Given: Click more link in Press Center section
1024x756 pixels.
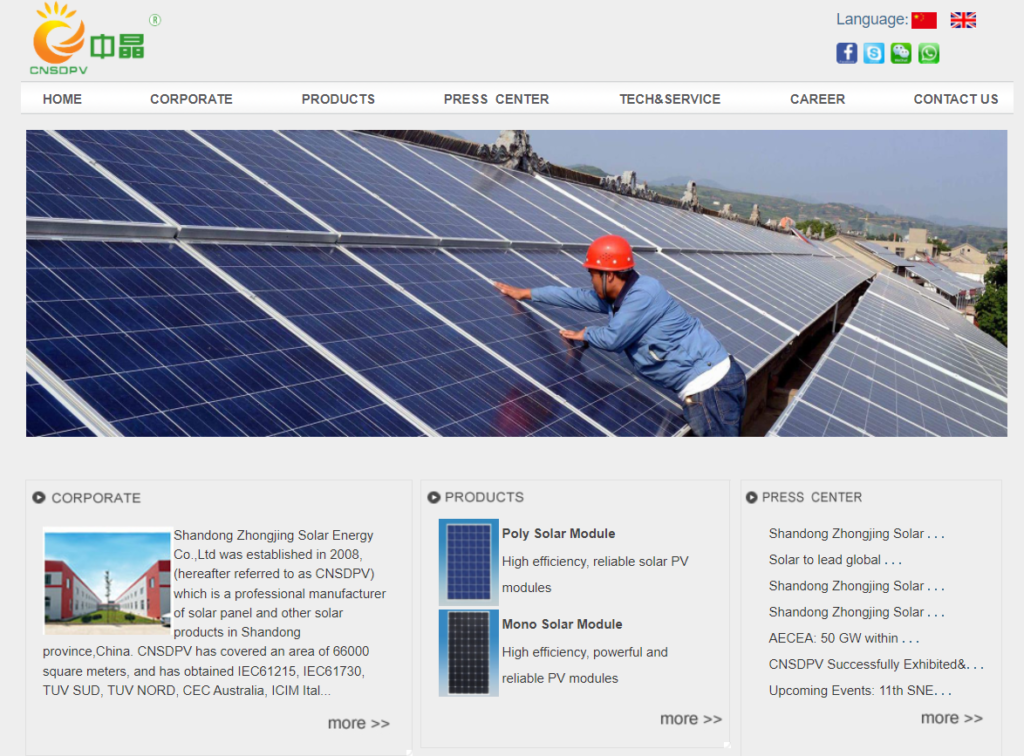Looking at the screenshot, I should 952,718.
